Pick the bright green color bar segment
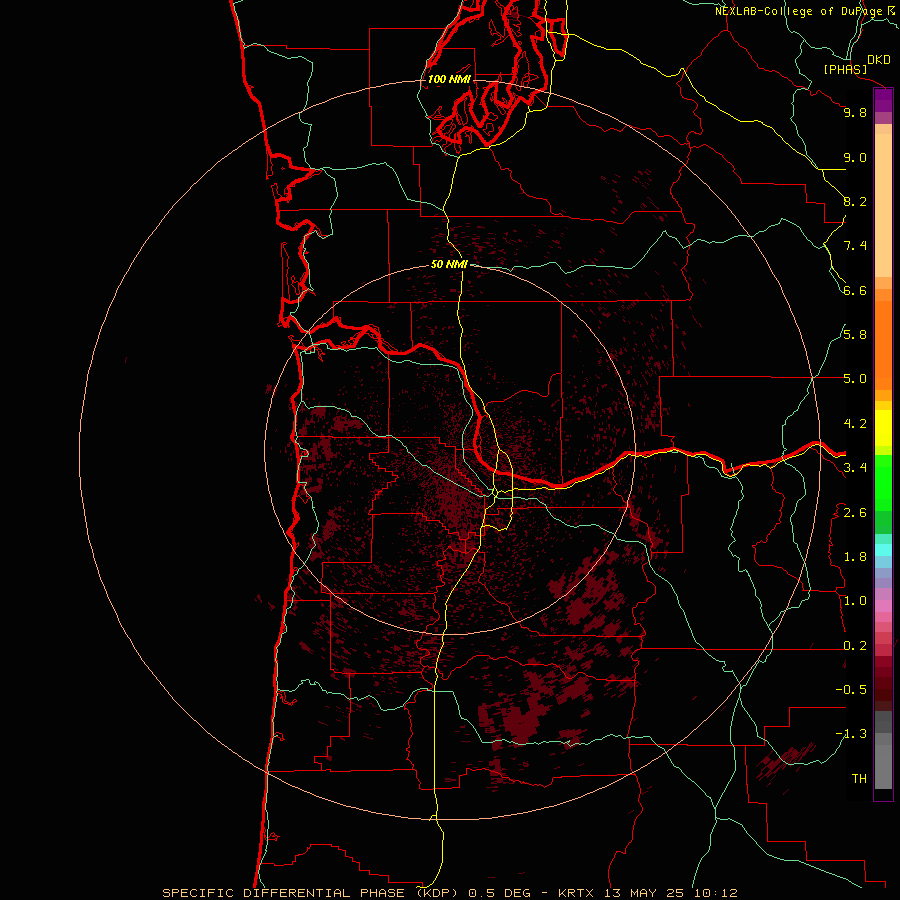This screenshot has height=900, width=900. [883, 483]
